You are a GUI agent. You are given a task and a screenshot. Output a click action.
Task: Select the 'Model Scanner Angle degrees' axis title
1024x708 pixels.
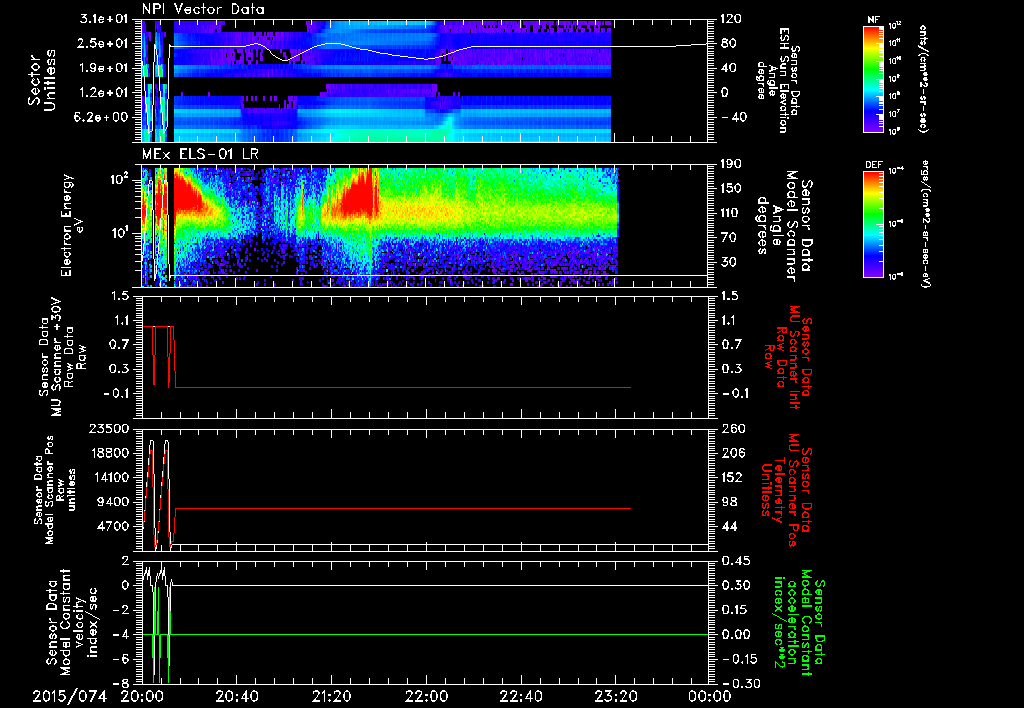point(784,226)
